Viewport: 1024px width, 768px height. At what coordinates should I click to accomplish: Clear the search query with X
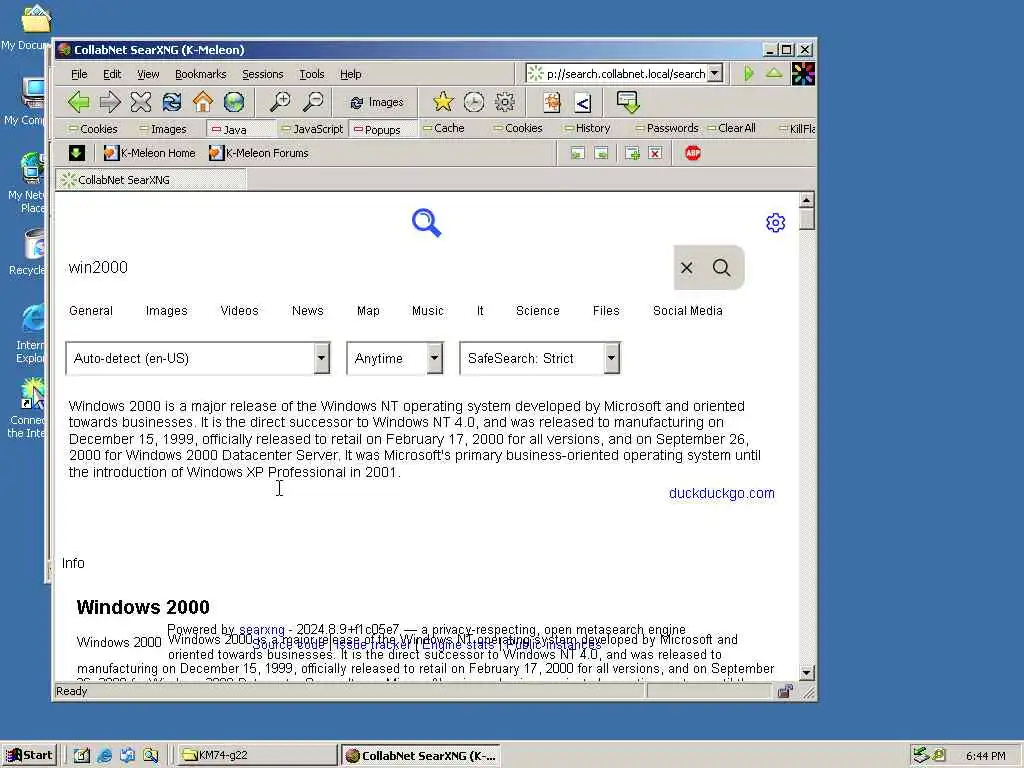(x=686, y=268)
